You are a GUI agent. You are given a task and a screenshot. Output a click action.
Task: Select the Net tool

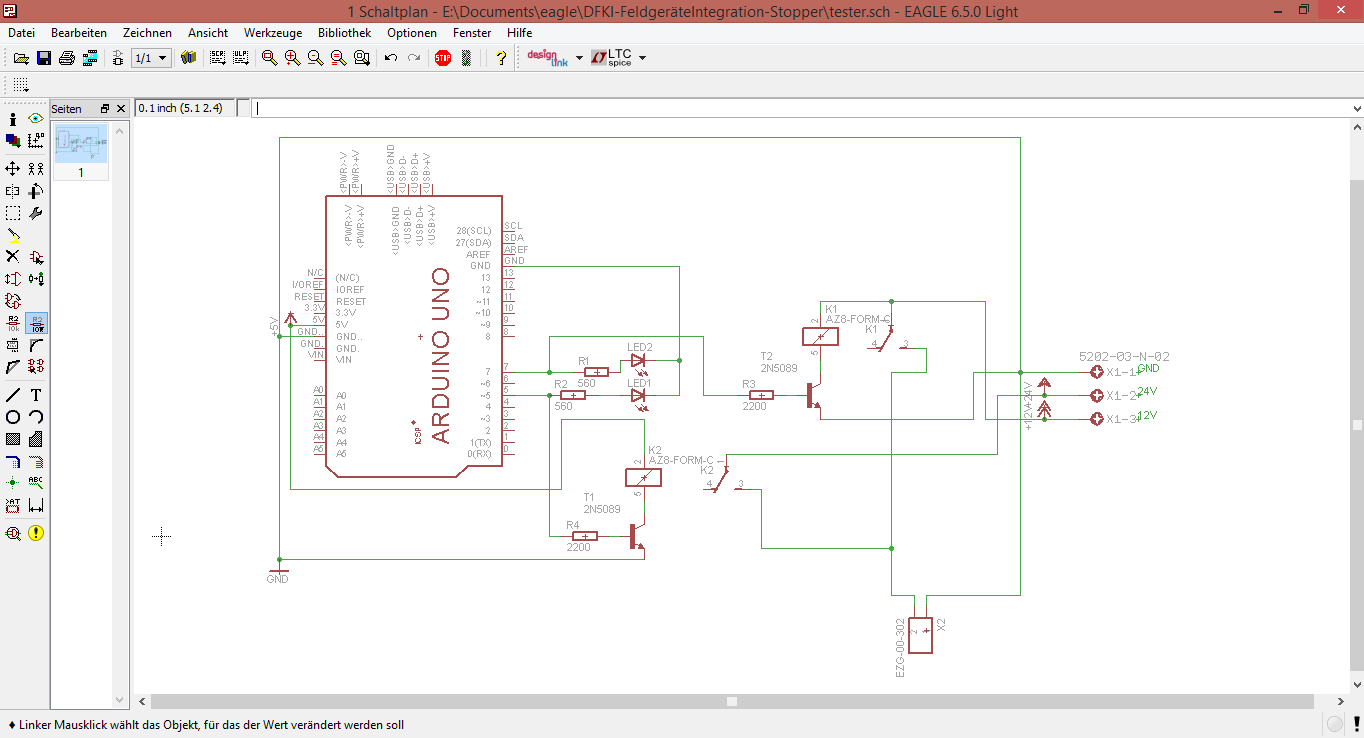(x=36, y=461)
